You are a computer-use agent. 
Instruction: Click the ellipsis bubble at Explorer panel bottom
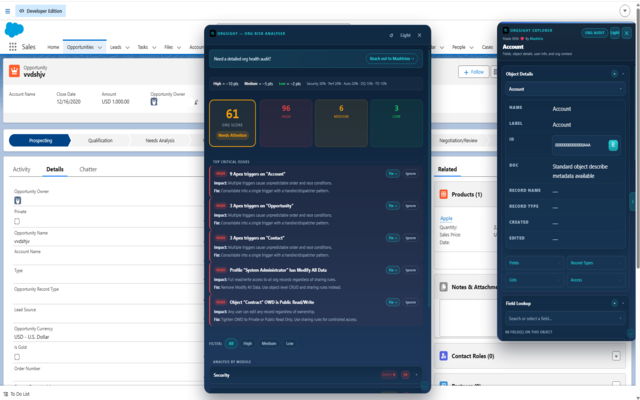(630, 334)
